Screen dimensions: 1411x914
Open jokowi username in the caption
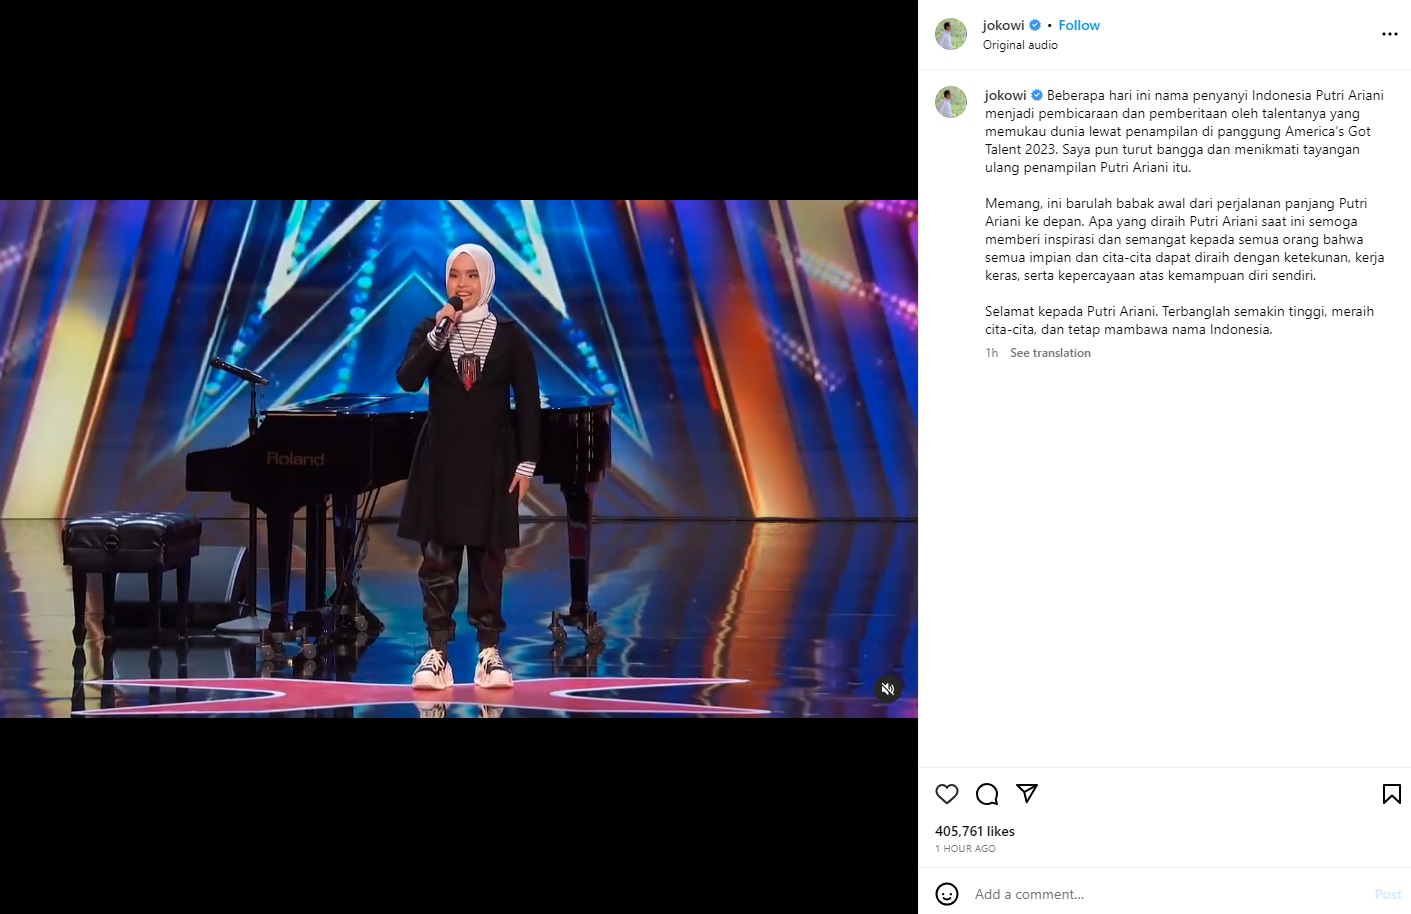(1005, 95)
